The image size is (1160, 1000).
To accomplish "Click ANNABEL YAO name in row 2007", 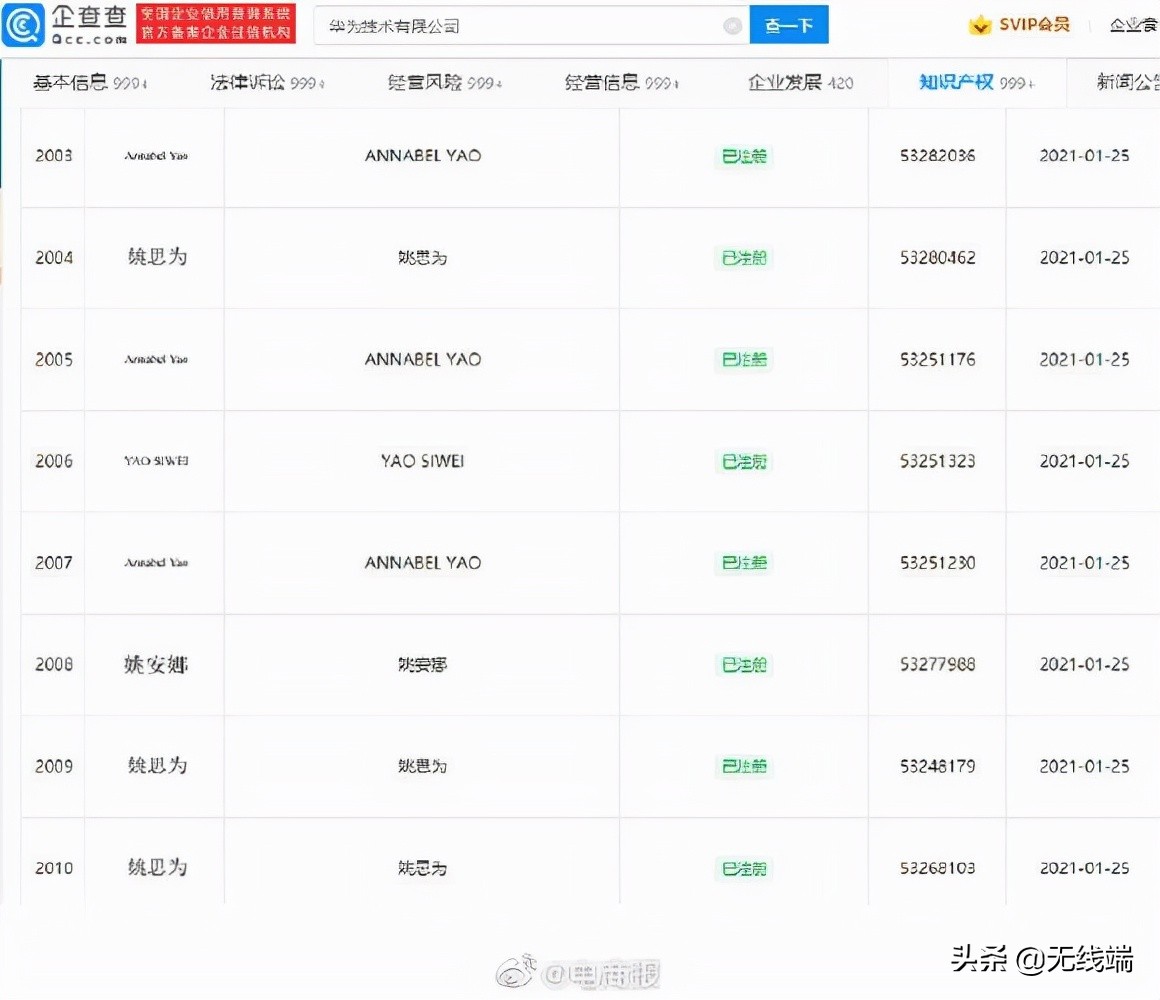I will tap(422, 563).
